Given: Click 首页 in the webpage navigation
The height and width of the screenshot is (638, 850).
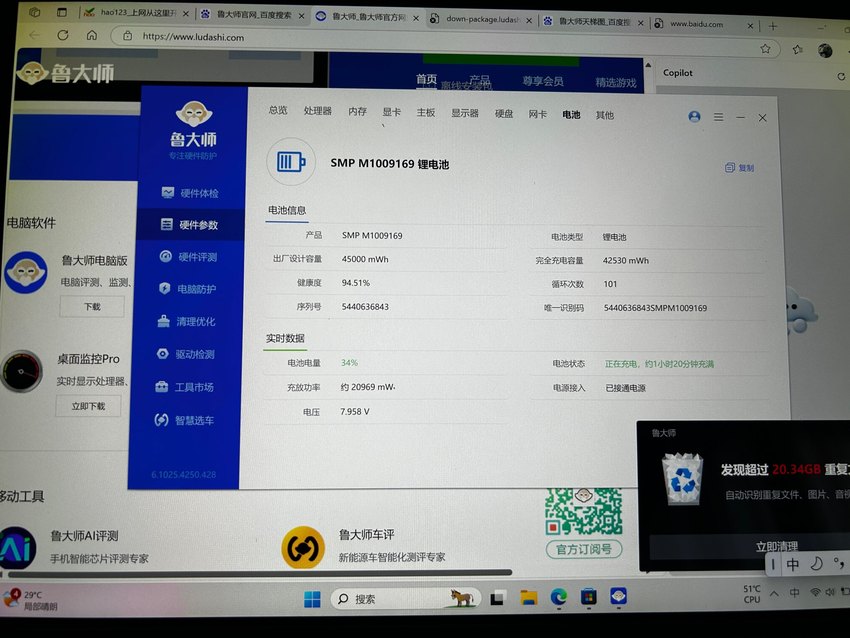Looking at the screenshot, I should [426, 80].
